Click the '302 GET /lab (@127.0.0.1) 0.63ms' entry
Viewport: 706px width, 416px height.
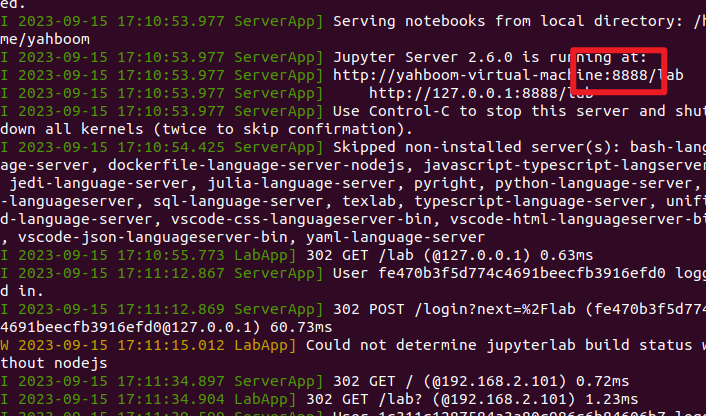click(450, 255)
